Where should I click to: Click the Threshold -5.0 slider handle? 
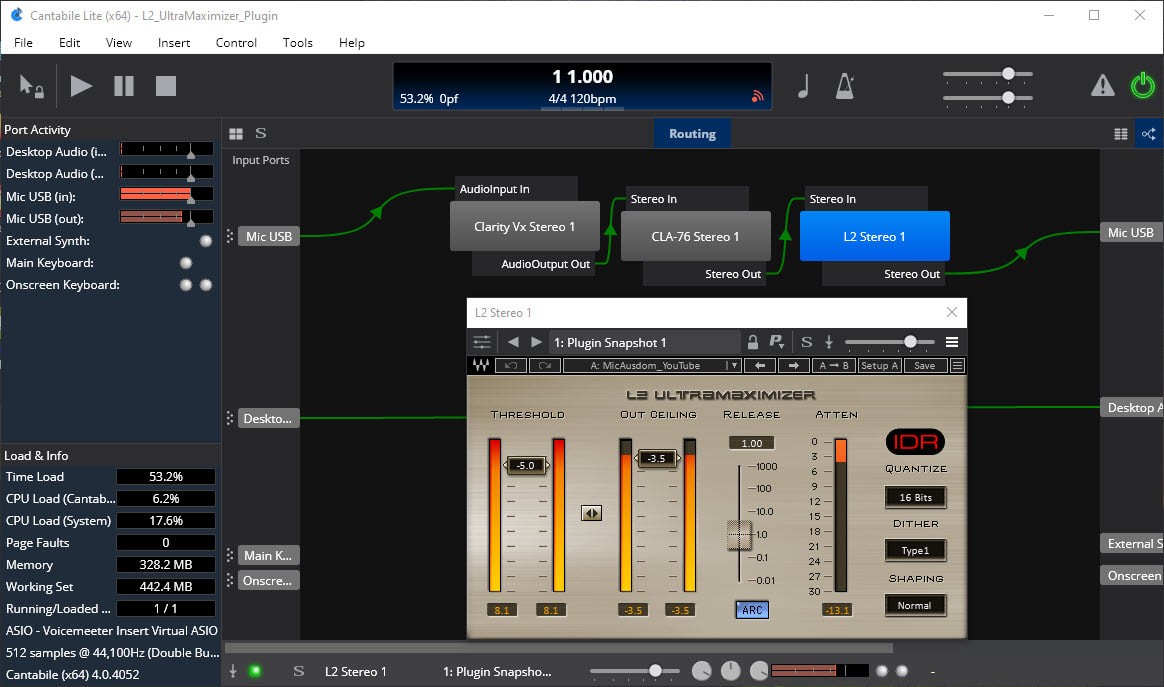pos(526,466)
